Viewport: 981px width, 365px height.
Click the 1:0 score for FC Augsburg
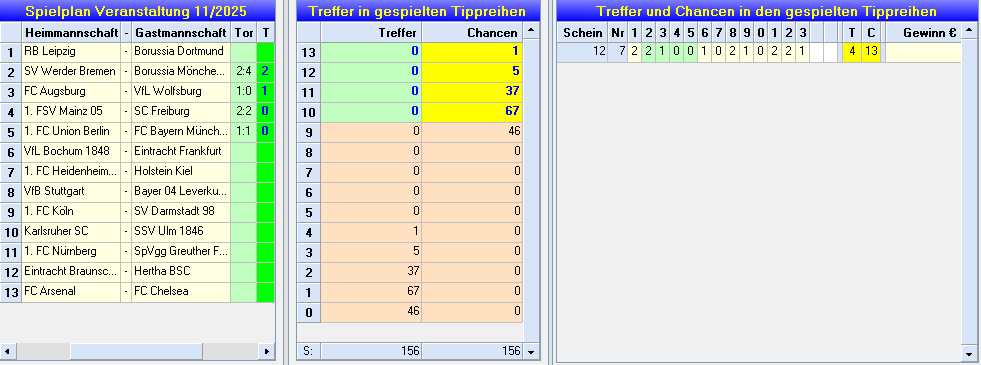243,91
